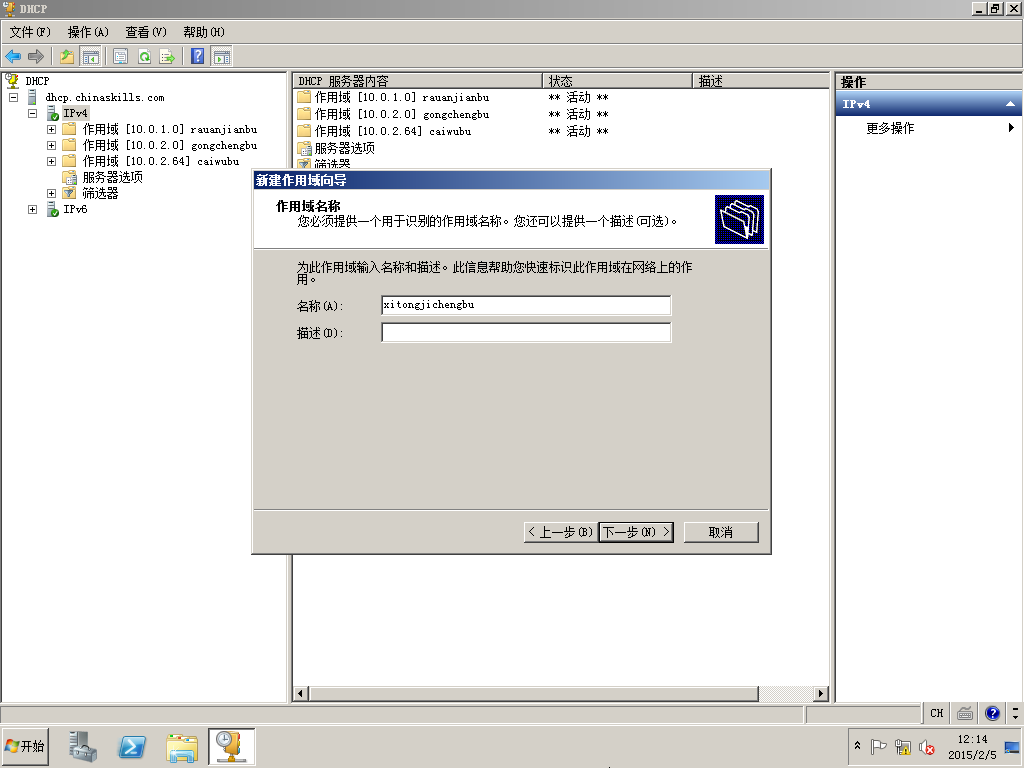The width and height of the screenshot is (1024, 768).
Task: Click the language bar keyboard icon
Action: [965, 713]
